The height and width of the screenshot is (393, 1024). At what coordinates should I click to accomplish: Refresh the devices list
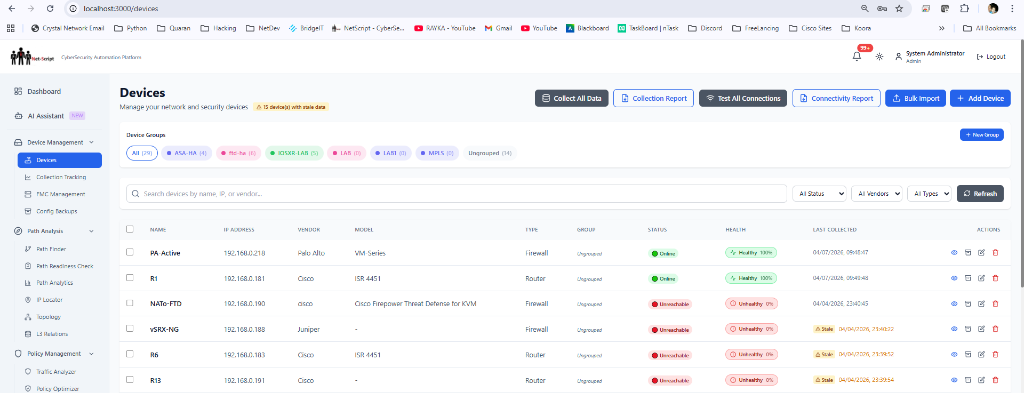point(980,194)
